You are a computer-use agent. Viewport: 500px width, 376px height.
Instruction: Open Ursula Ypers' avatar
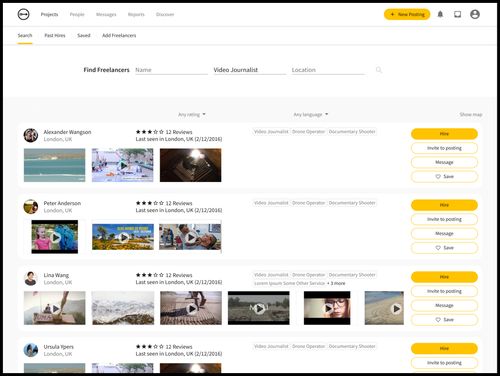31,350
